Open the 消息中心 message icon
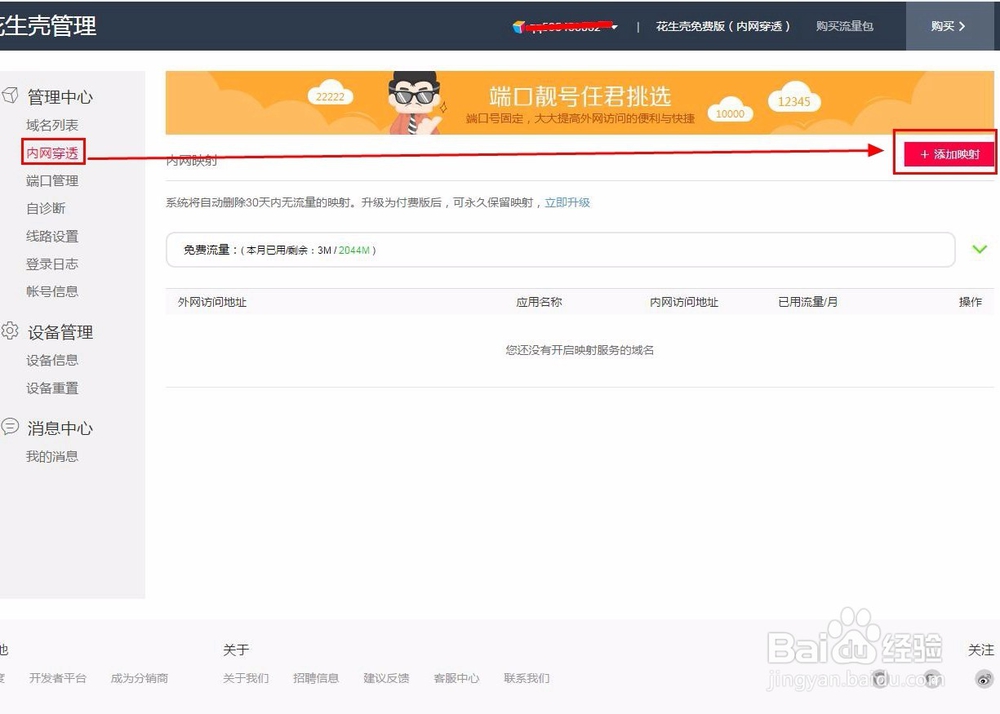 click(x=12, y=428)
